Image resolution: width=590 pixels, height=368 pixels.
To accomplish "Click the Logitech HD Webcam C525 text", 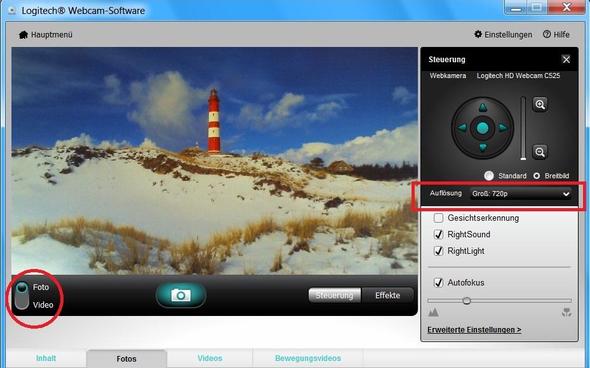I will [x=518, y=76].
